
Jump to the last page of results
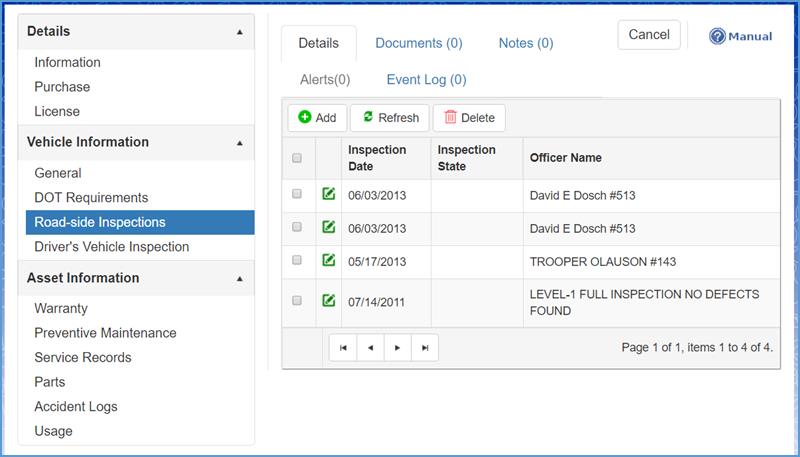click(425, 347)
